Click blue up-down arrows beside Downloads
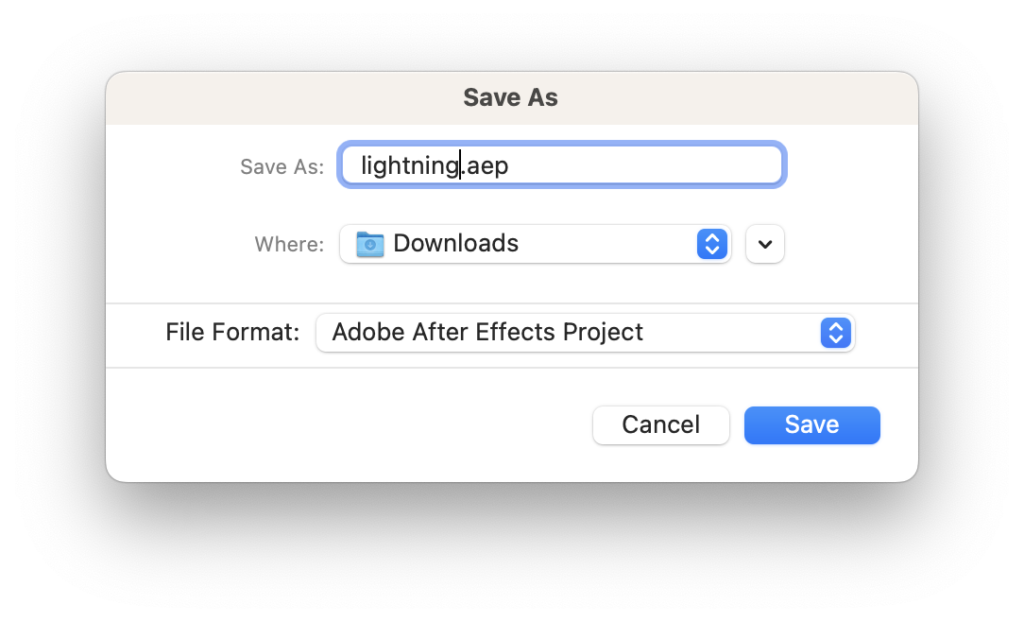The height and width of the screenshot is (622, 1024). pos(712,244)
